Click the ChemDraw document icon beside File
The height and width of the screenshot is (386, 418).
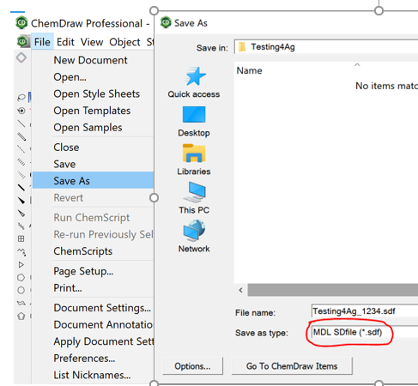coord(23,42)
